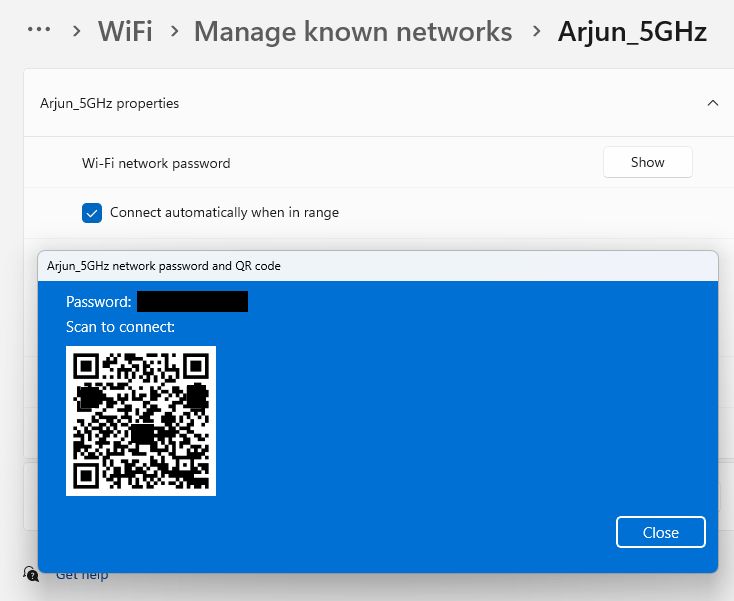This screenshot has width=734, height=601.
Task: Click 'Wi-Fi network password' label
Action: tap(156, 163)
